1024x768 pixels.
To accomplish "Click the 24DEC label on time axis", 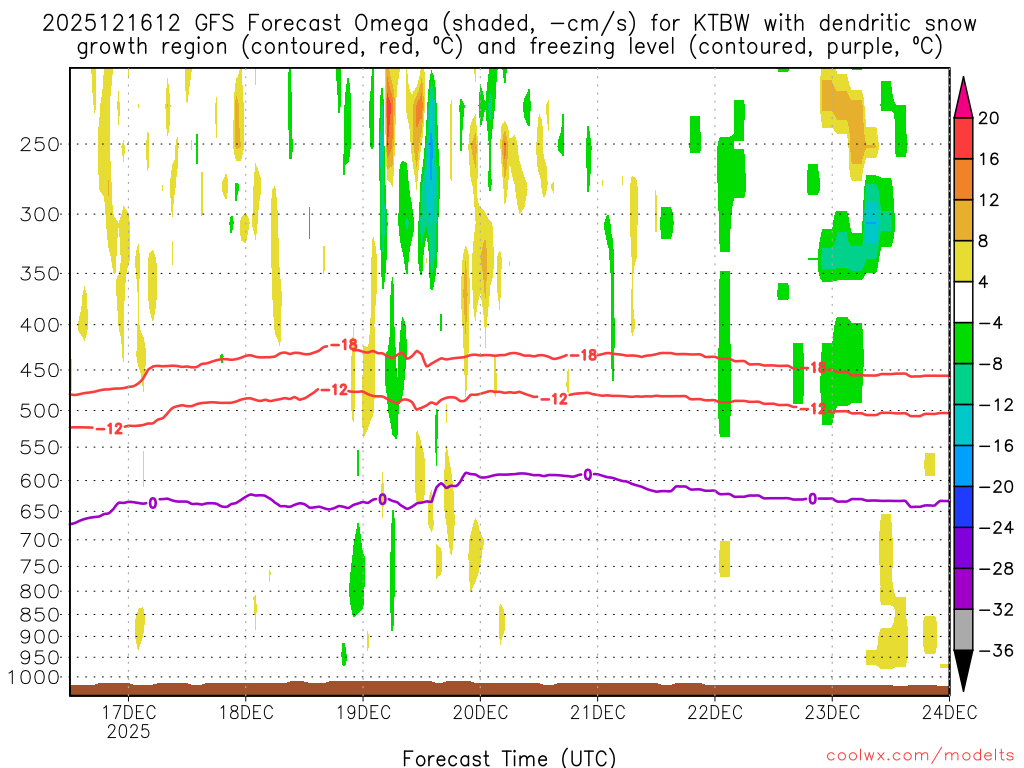I will [950, 712].
